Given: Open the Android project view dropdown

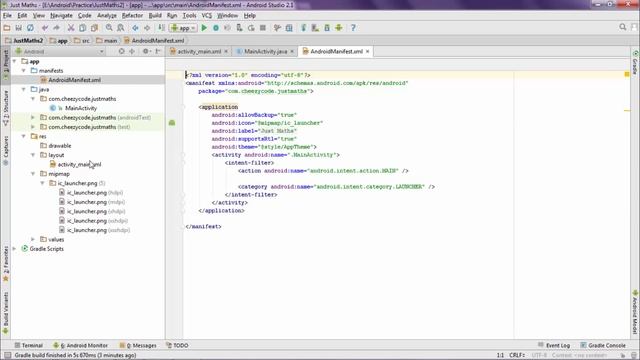Looking at the screenshot, I should point(60,51).
